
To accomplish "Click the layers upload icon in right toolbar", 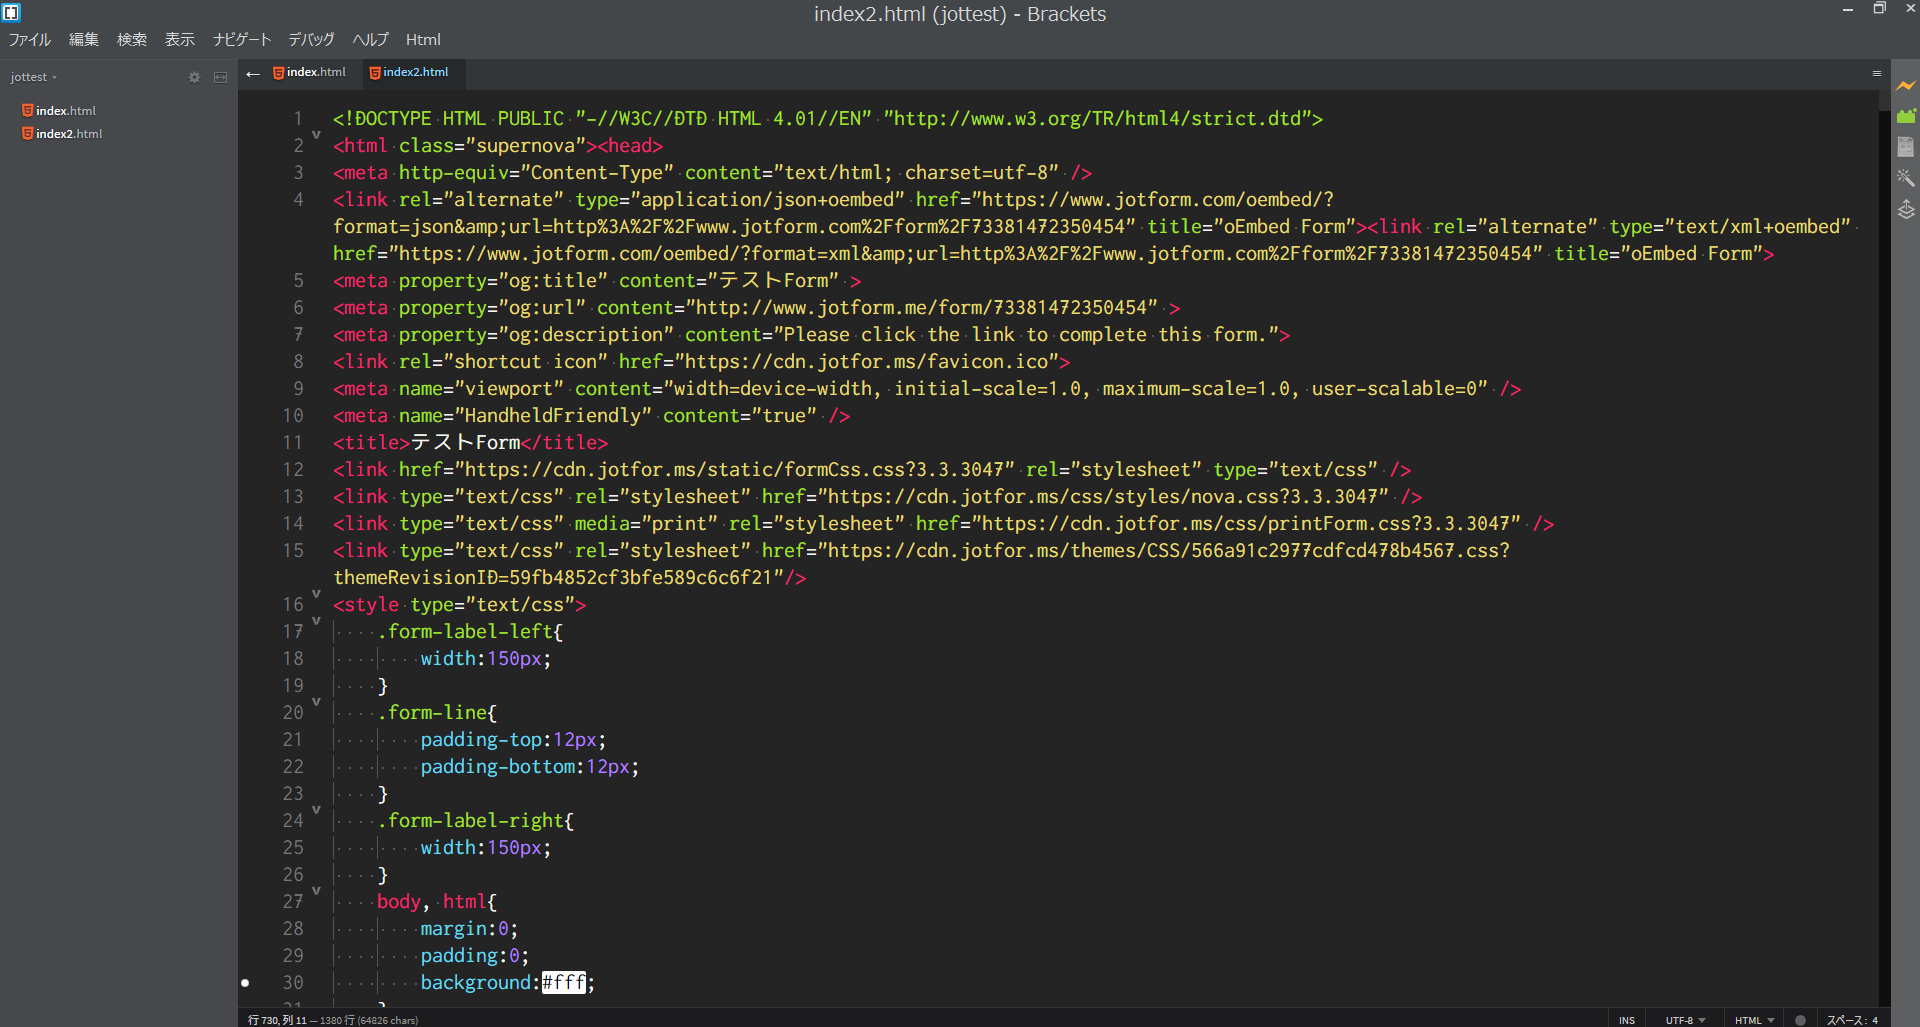I will point(1906,209).
